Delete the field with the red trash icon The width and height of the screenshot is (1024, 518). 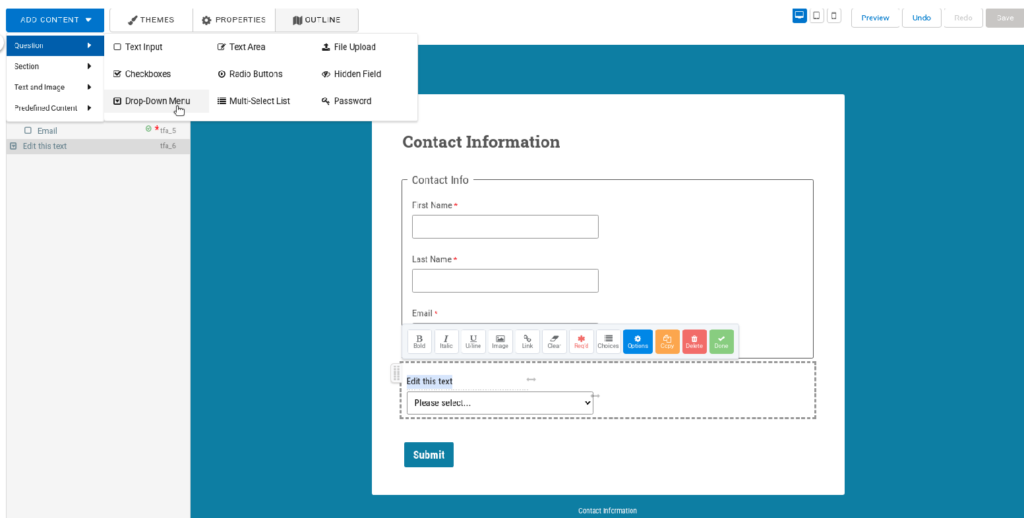(x=694, y=341)
